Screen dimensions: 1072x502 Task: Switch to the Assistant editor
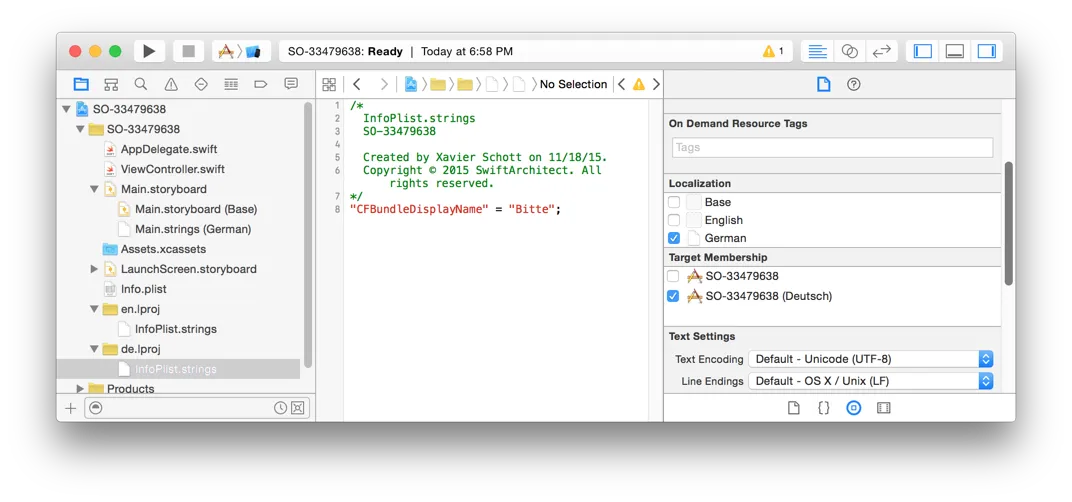tap(849, 51)
